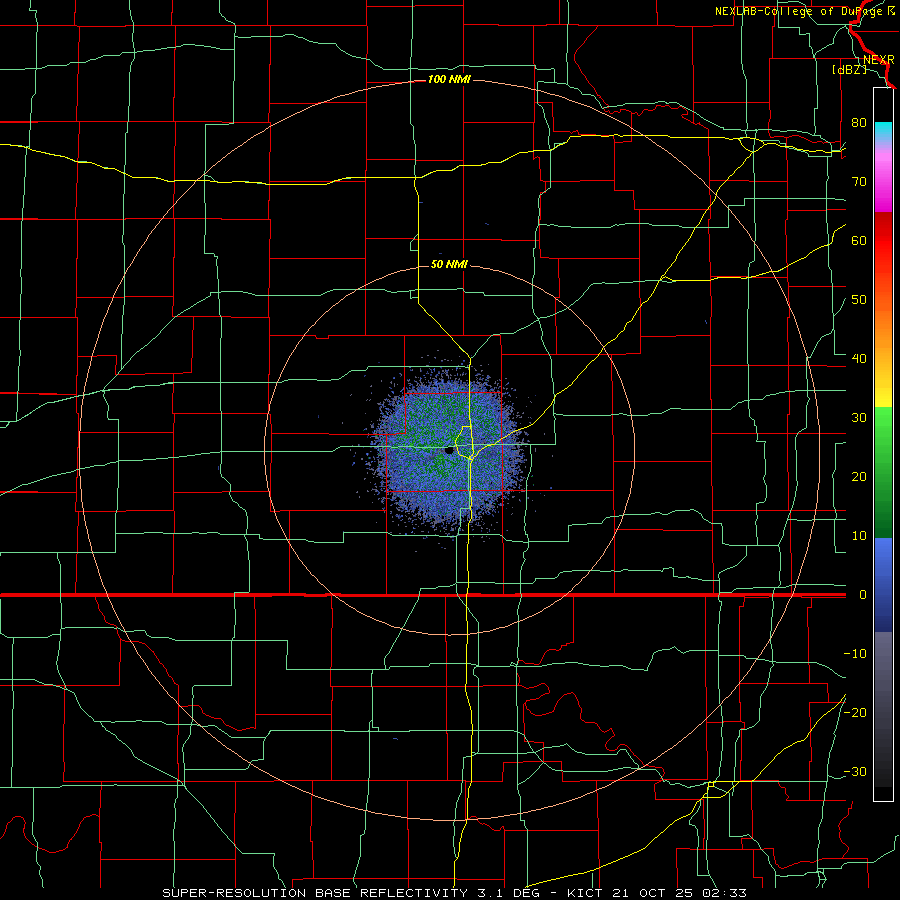900x900 pixels.
Task: Click the dBZ unit label
Action: (849, 70)
